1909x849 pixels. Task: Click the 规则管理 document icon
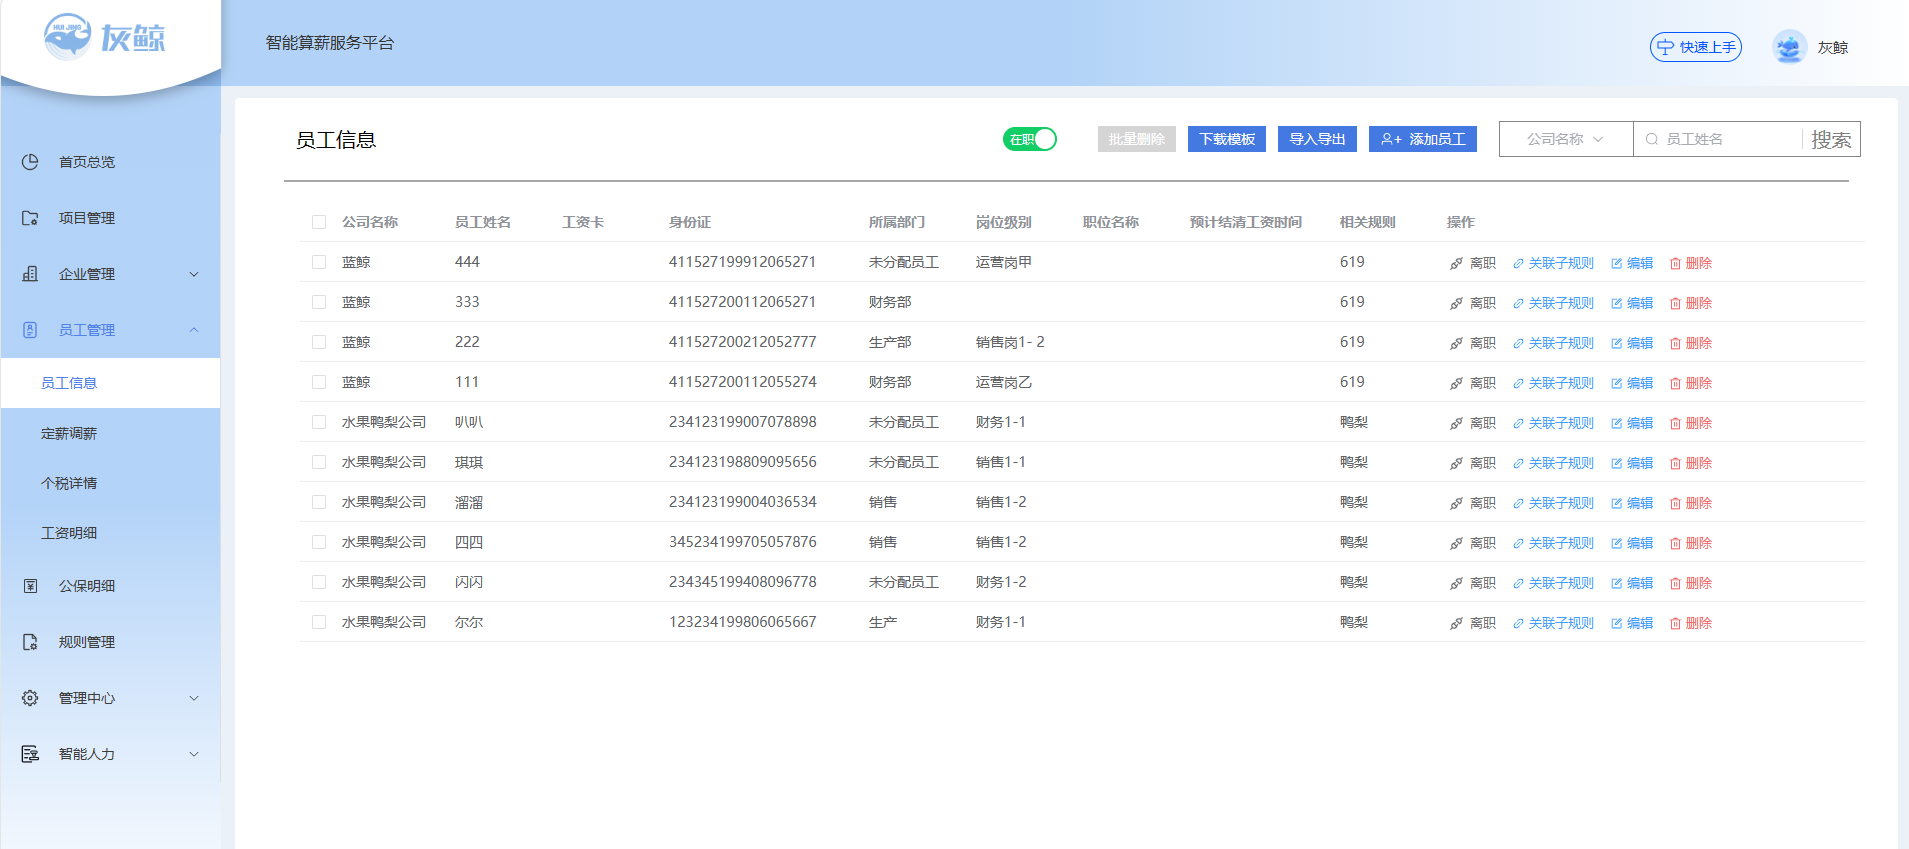30,642
